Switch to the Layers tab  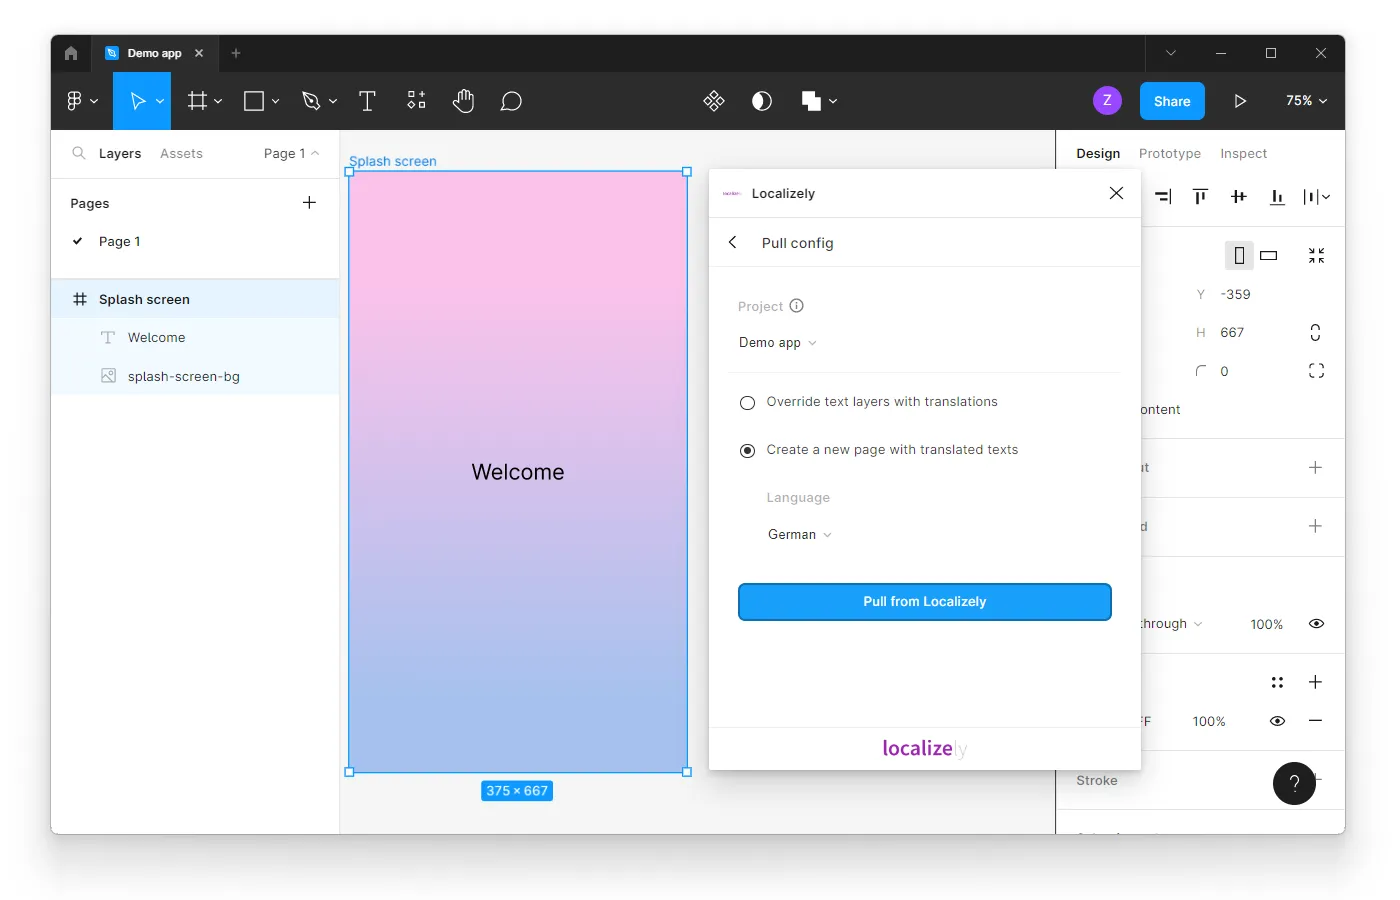[120, 153]
